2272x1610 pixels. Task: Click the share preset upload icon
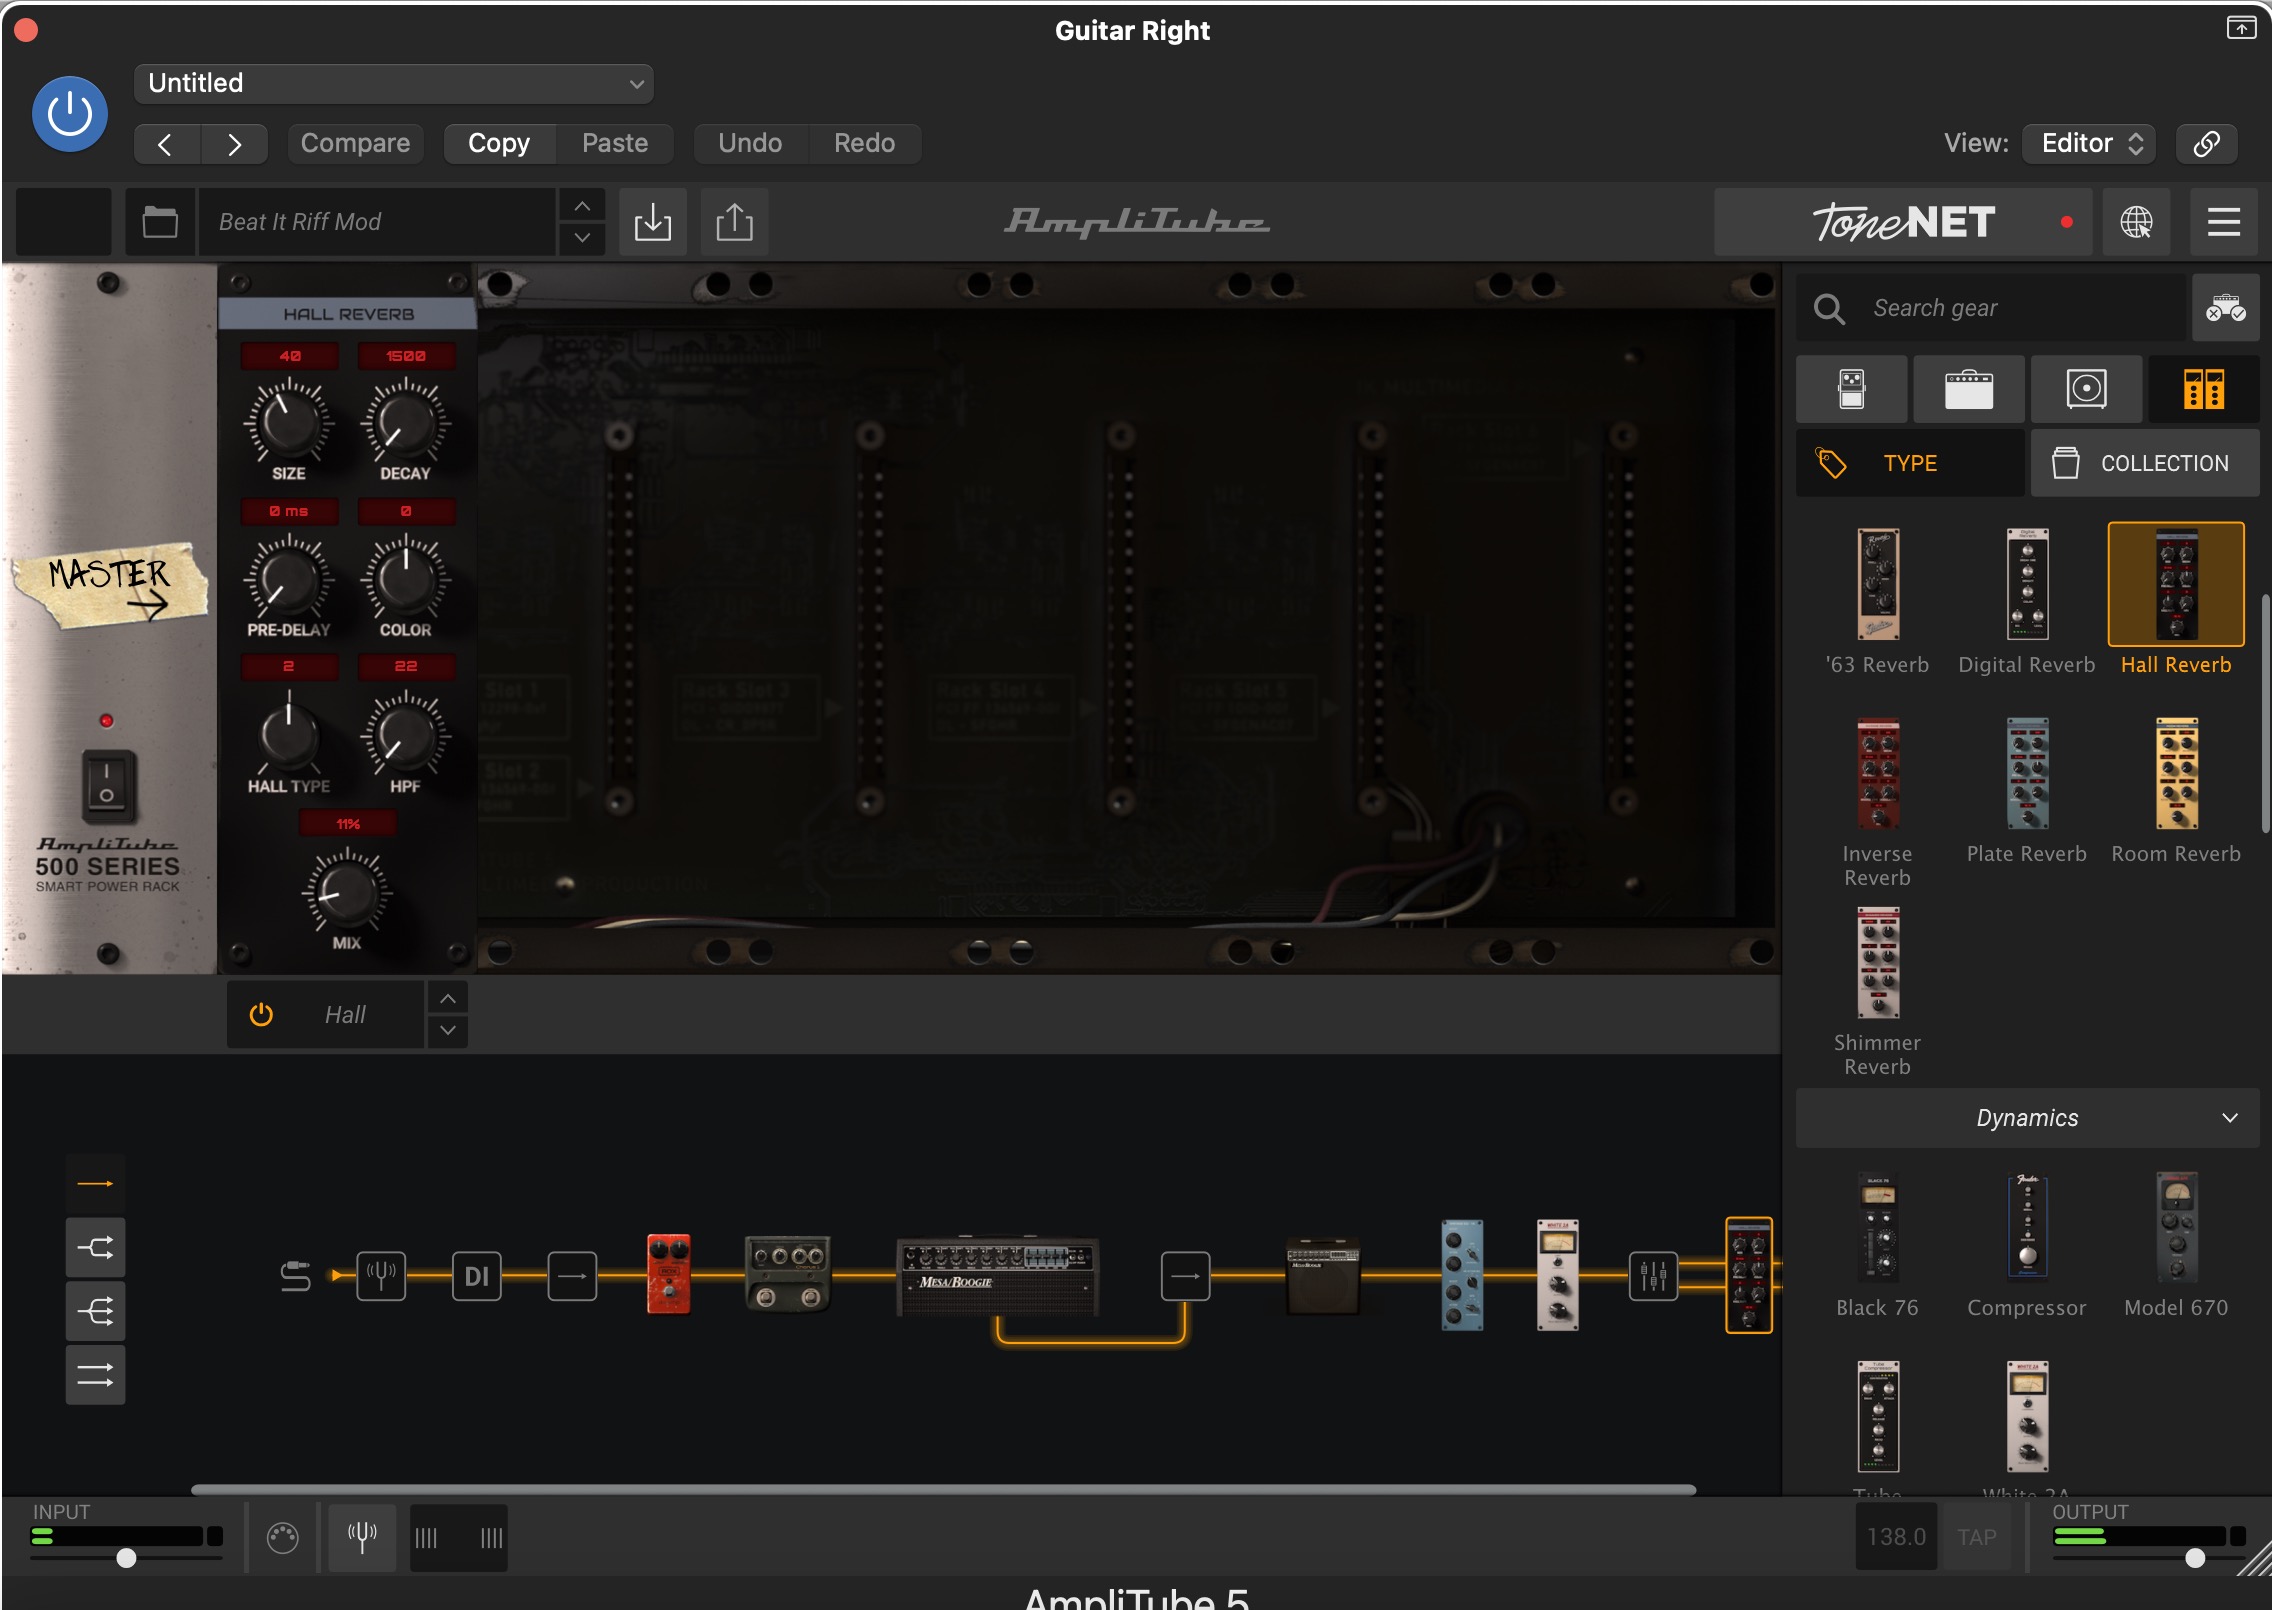[x=734, y=222]
